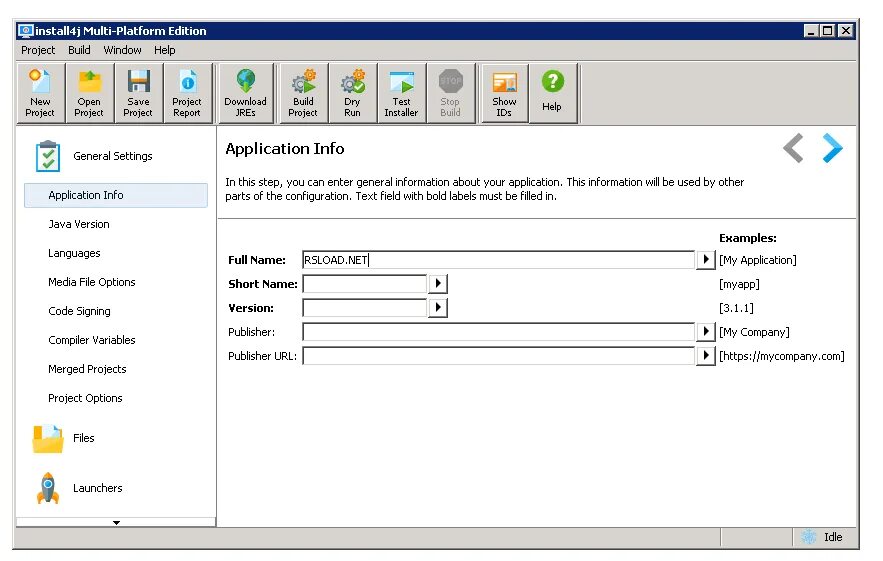Select Media File Options in the sidebar
883x561 pixels.
click(x=92, y=282)
